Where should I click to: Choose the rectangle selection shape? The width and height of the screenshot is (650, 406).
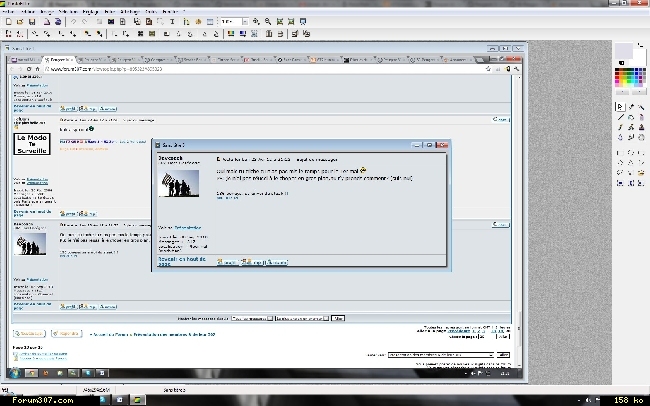[x=620, y=154]
